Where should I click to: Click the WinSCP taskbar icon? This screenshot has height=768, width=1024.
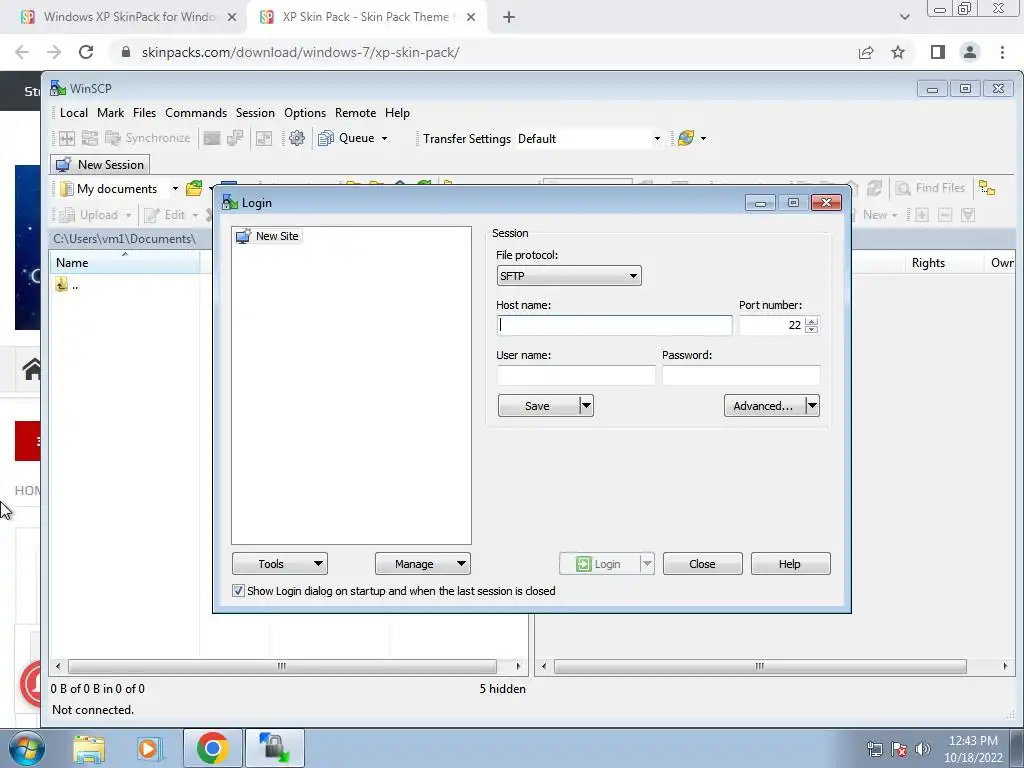[274, 748]
